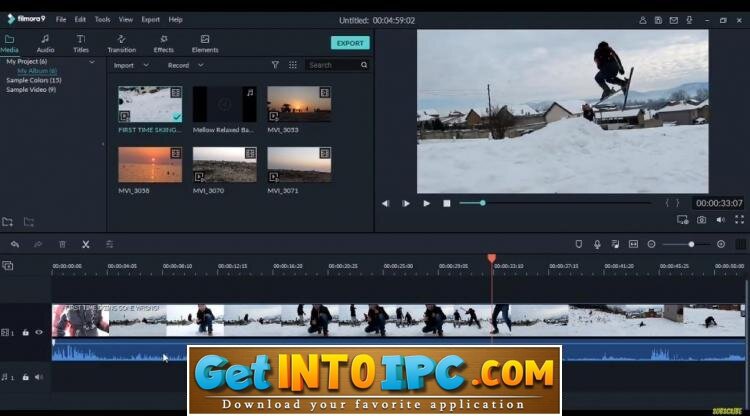
Task: Click the redo arrow icon
Action: click(38, 244)
